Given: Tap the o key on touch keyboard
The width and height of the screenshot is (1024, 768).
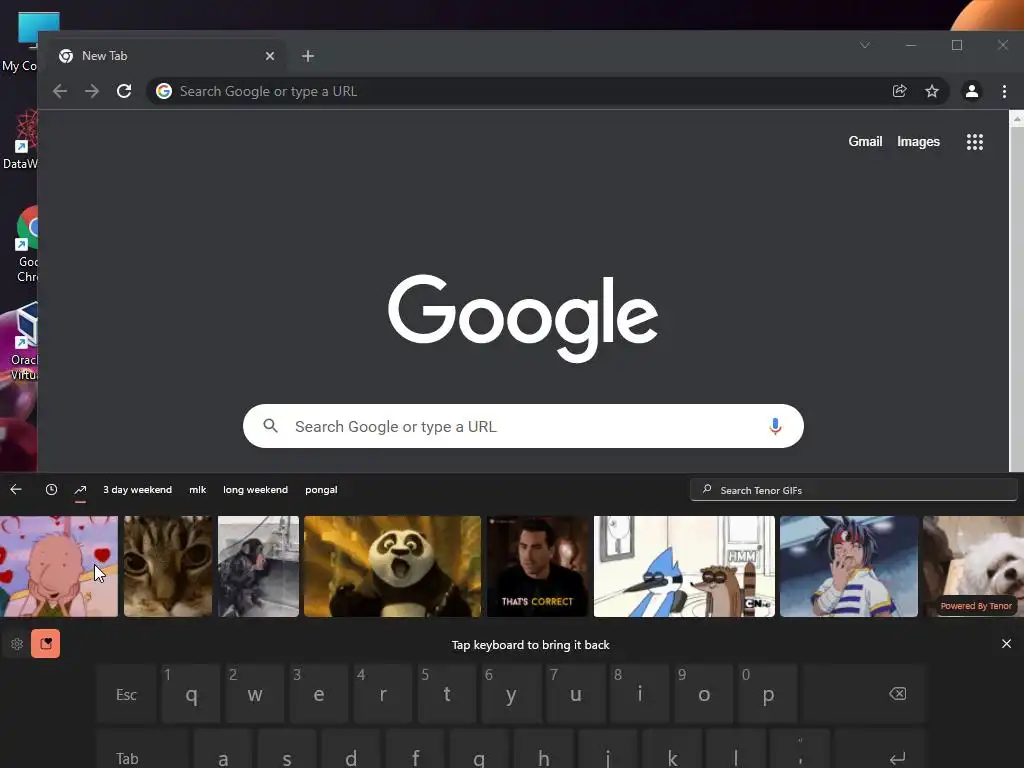Looking at the screenshot, I should [703, 694].
